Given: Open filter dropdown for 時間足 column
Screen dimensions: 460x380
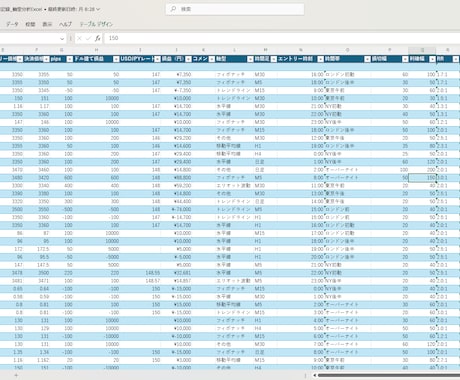Looking at the screenshot, I should pyautogui.click(x=274, y=59).
